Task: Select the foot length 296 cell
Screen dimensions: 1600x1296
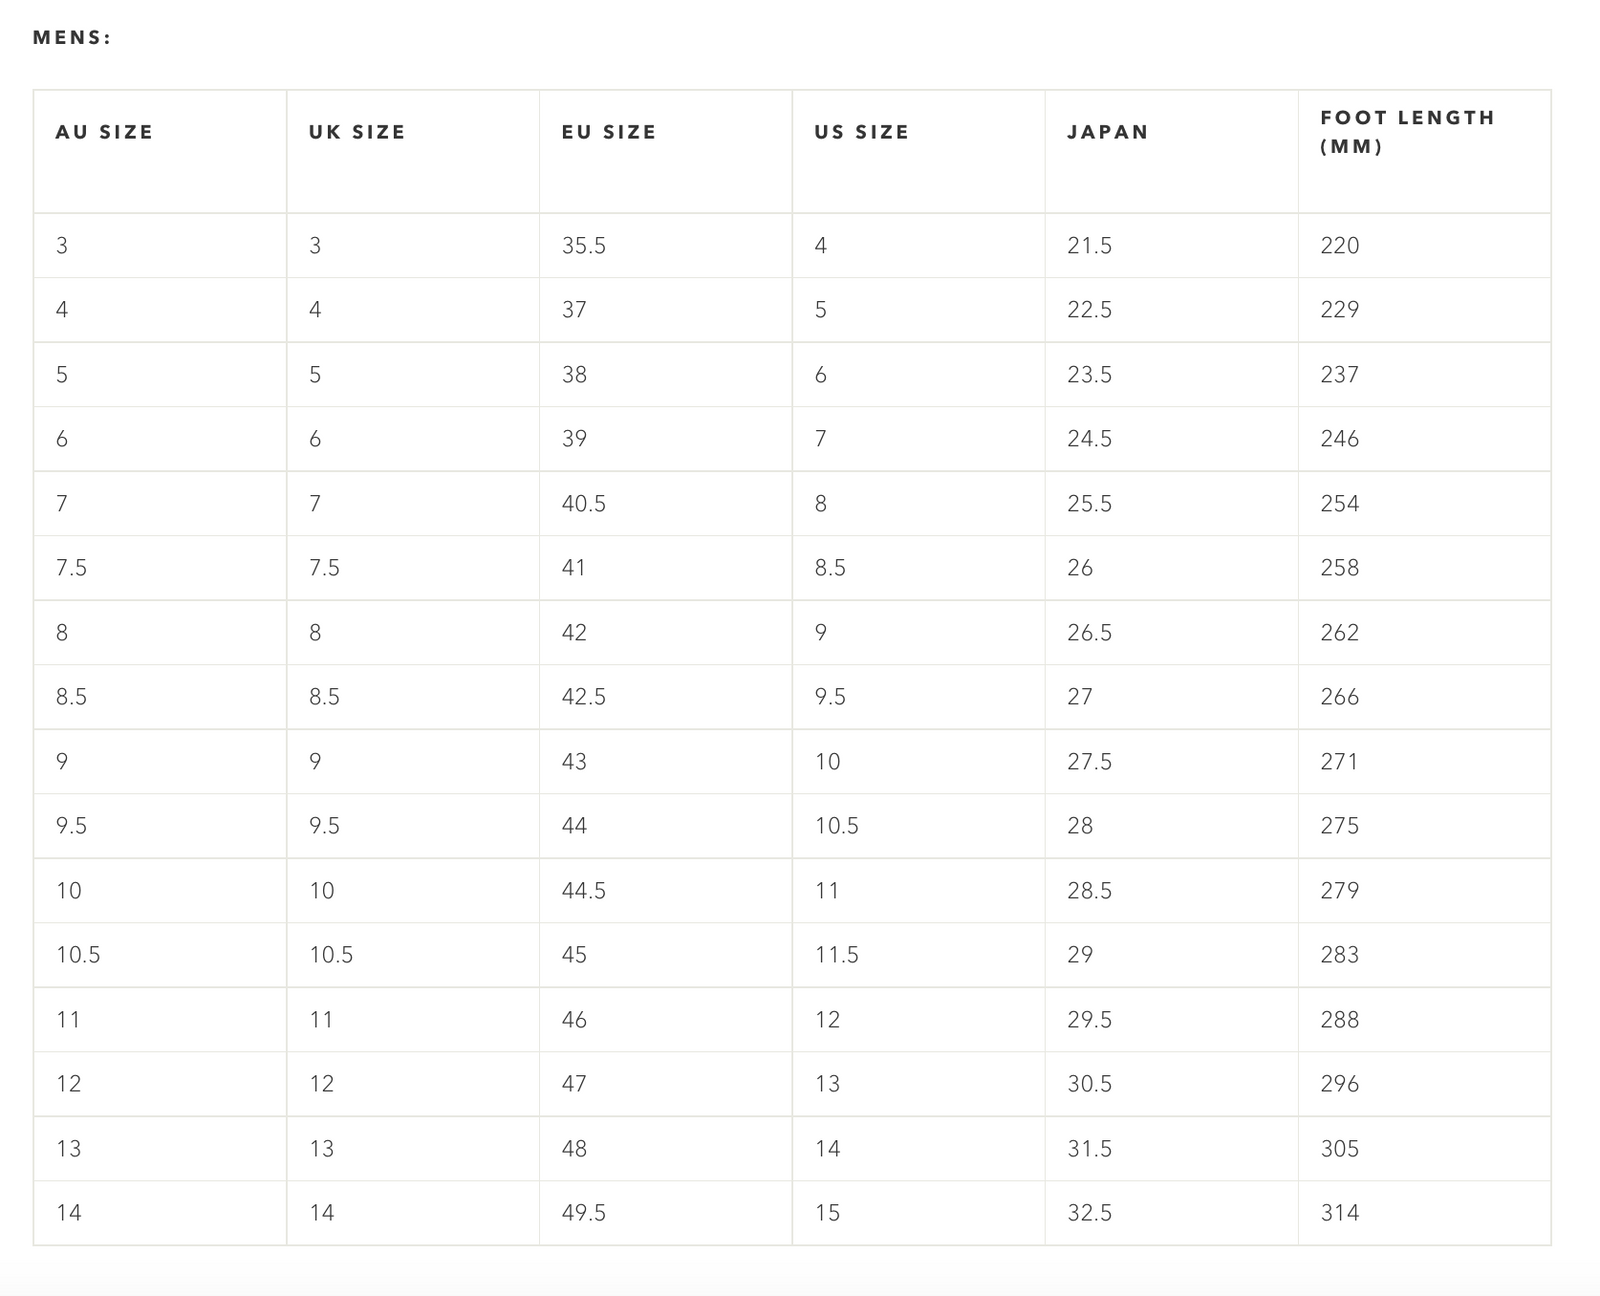Action: 1340,1084
